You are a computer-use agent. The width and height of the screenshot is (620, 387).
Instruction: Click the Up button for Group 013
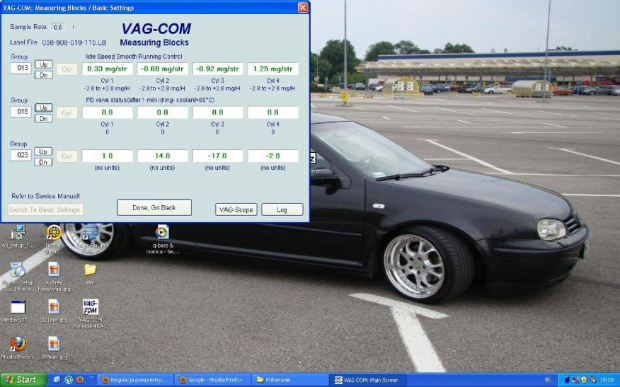point(43,64)
